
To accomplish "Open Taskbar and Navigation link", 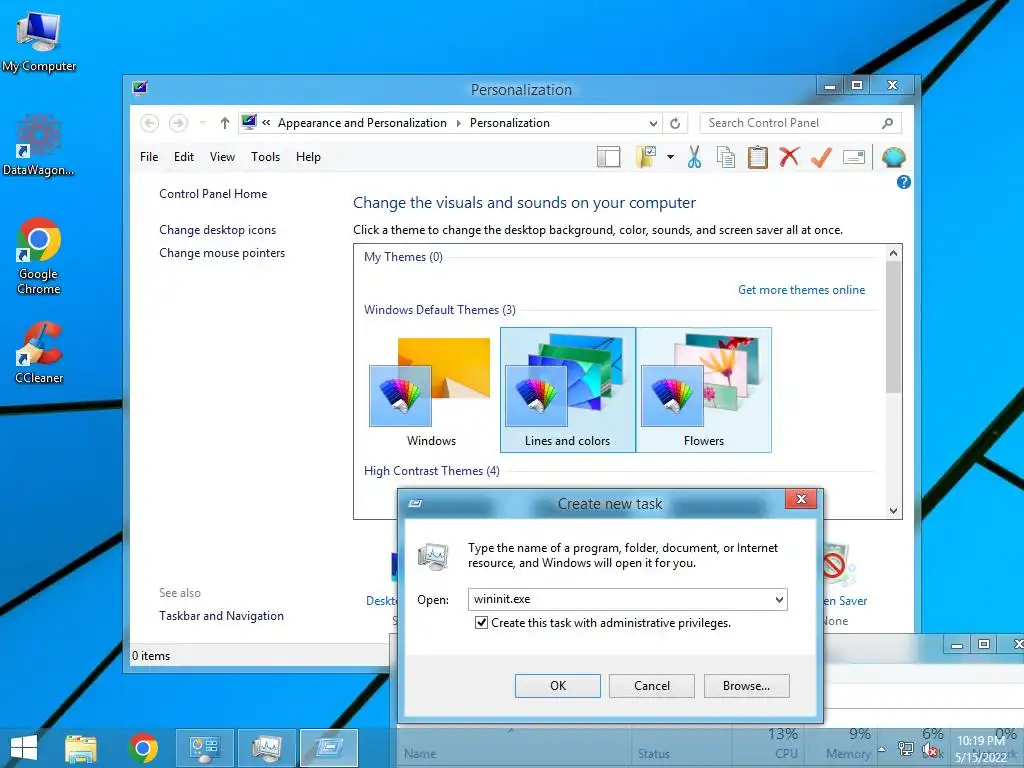I will [221, 616].
